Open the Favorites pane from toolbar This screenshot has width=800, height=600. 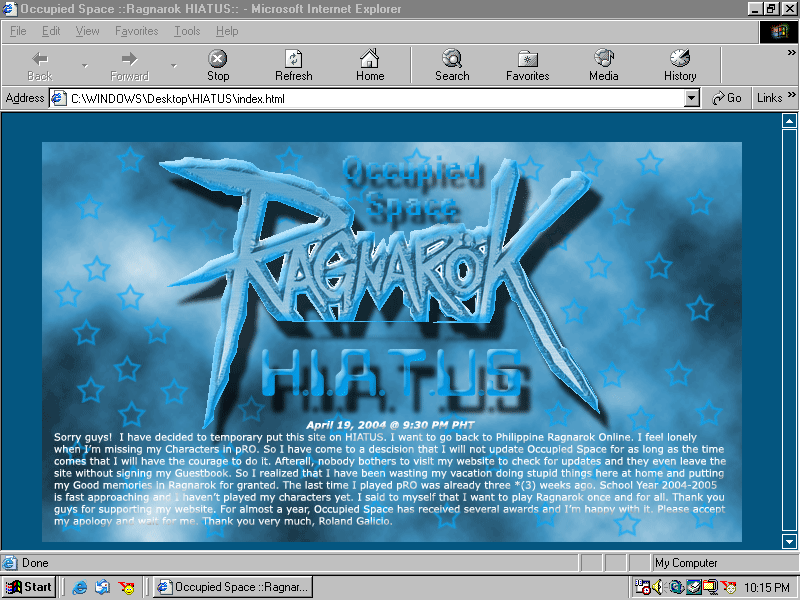pos(528,66)
